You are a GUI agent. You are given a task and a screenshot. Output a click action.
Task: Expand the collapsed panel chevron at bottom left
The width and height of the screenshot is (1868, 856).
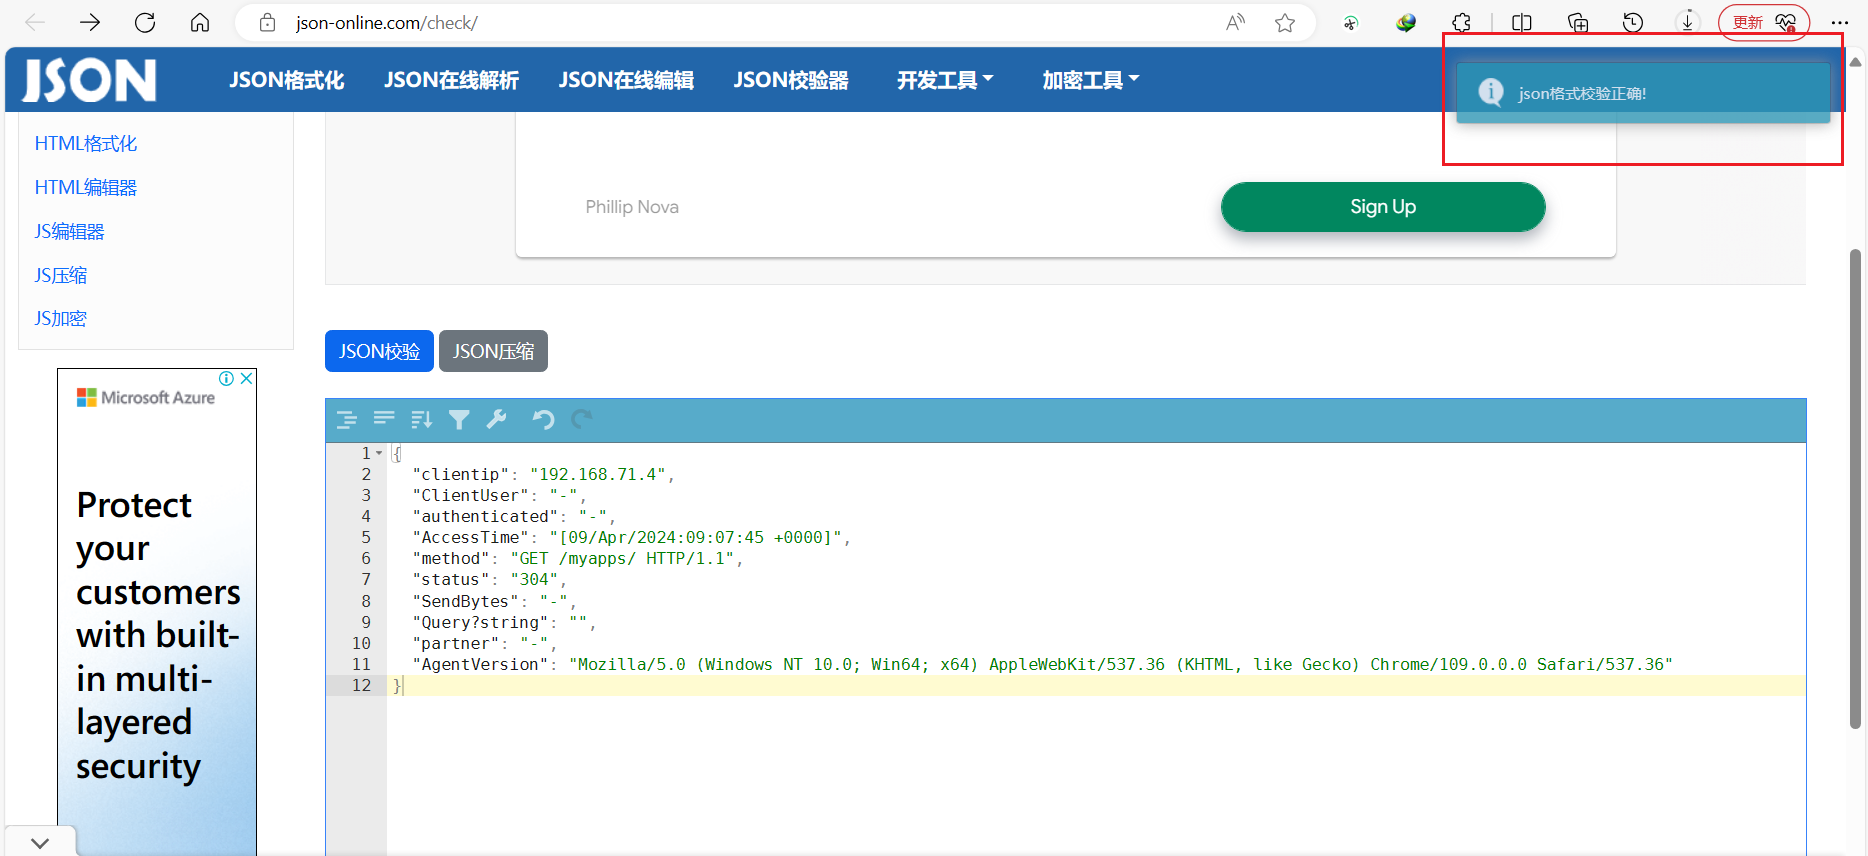click(40, 843)
